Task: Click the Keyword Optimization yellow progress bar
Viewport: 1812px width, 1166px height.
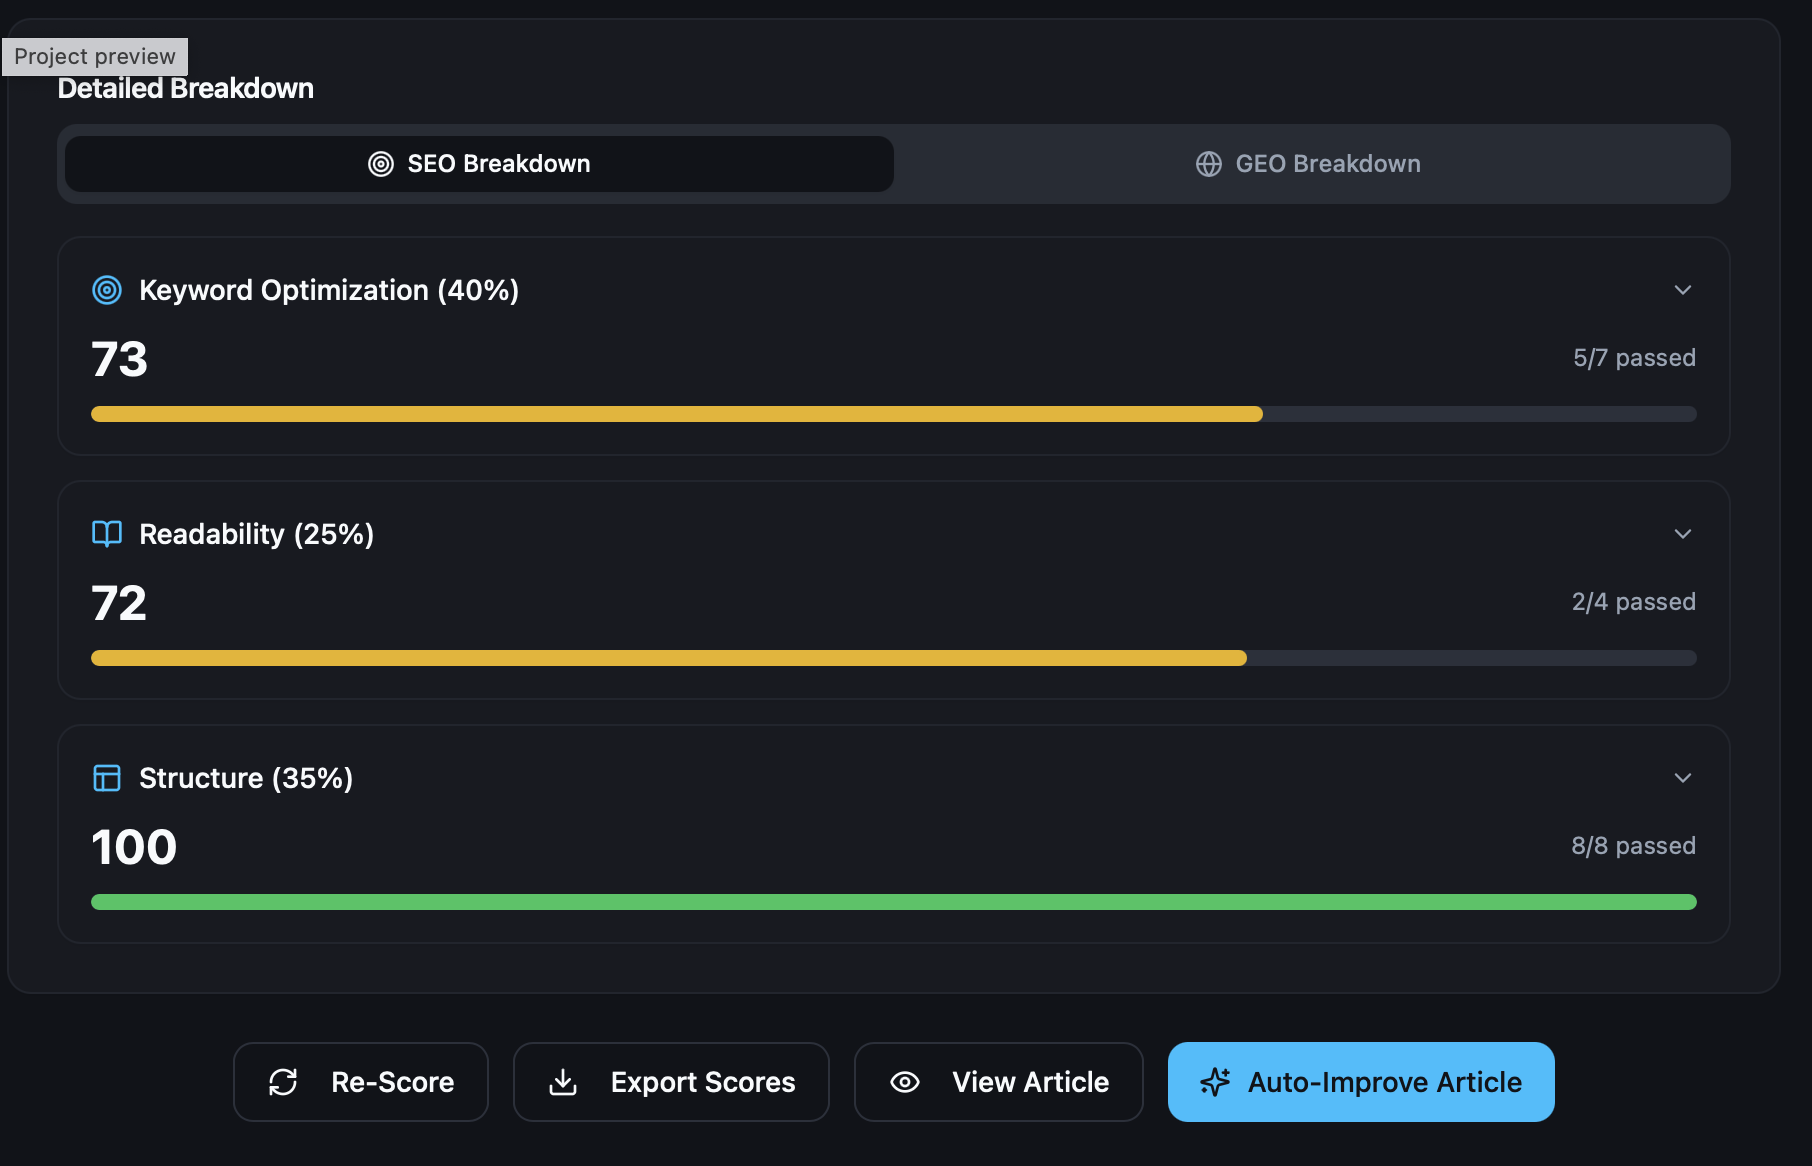Action: pos(677,414)
